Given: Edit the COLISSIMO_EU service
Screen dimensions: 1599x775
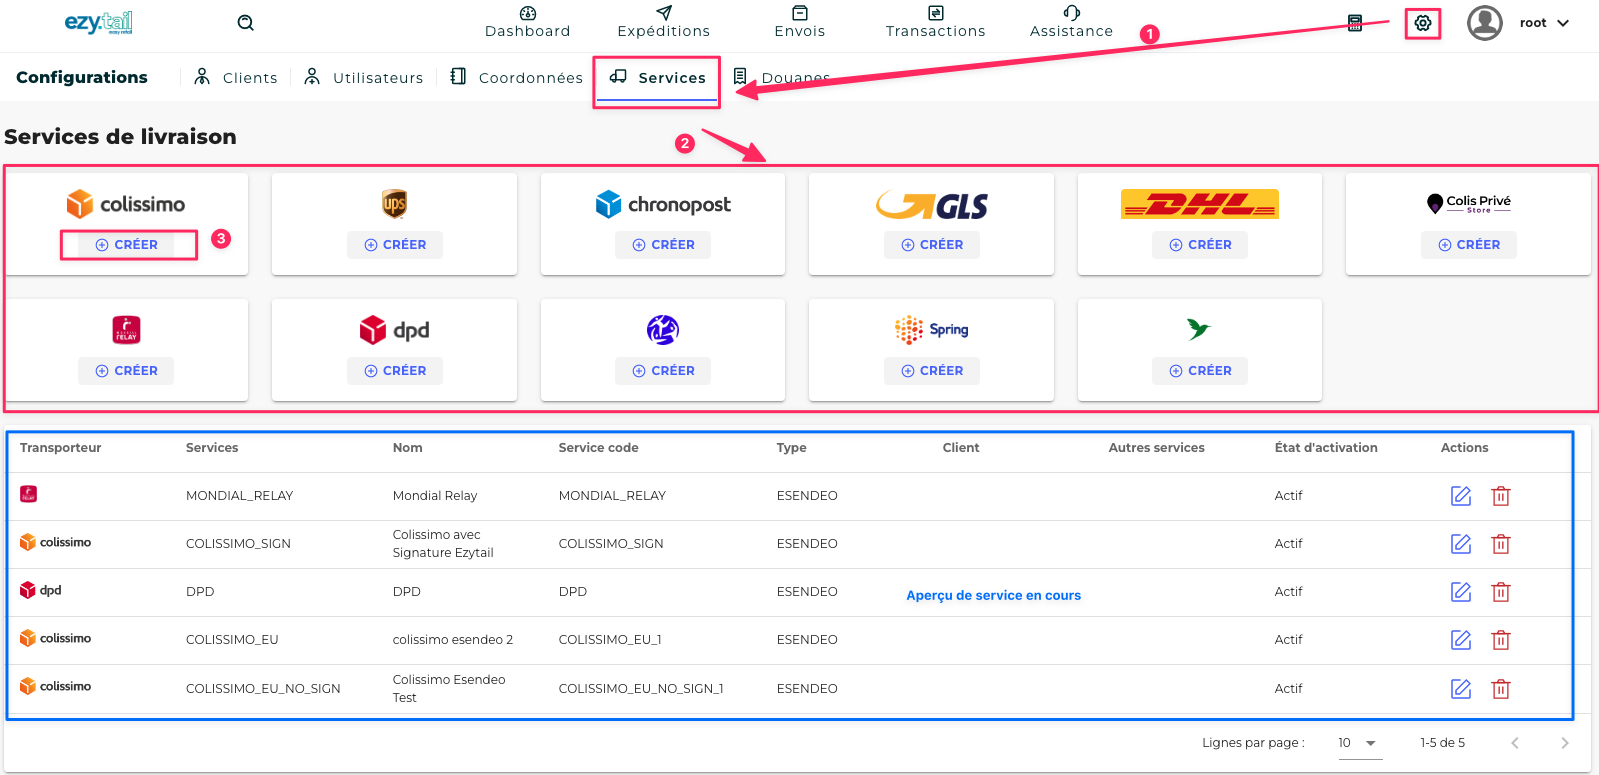Looking at the screenshot, I should pos(1461,640).
